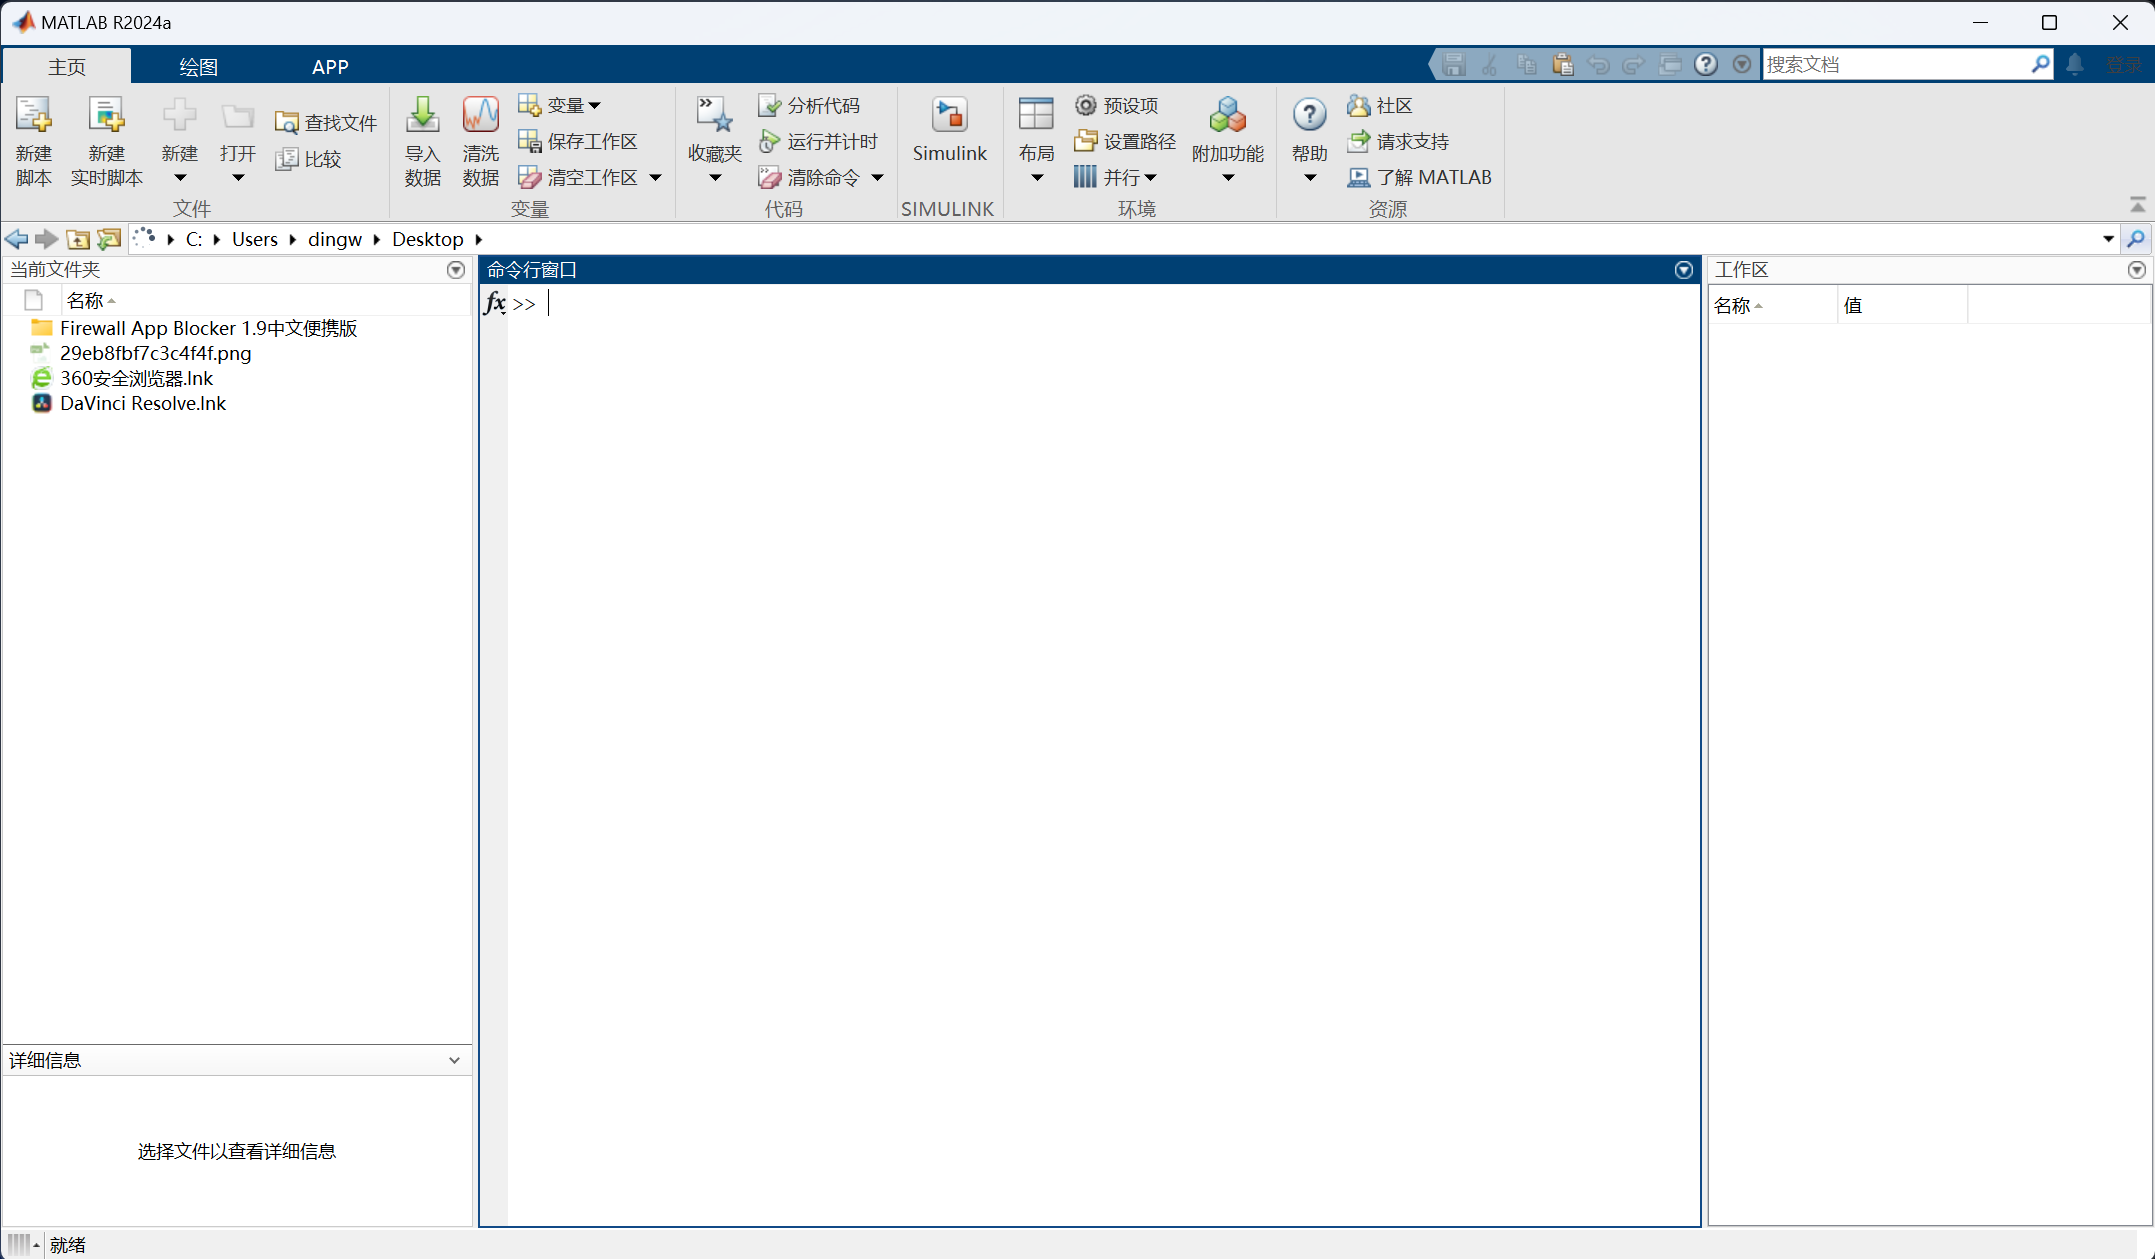Click the Preferences (预设项) gear icon
Viewport: 2155px width, 1259px height.
[1086, 105]
